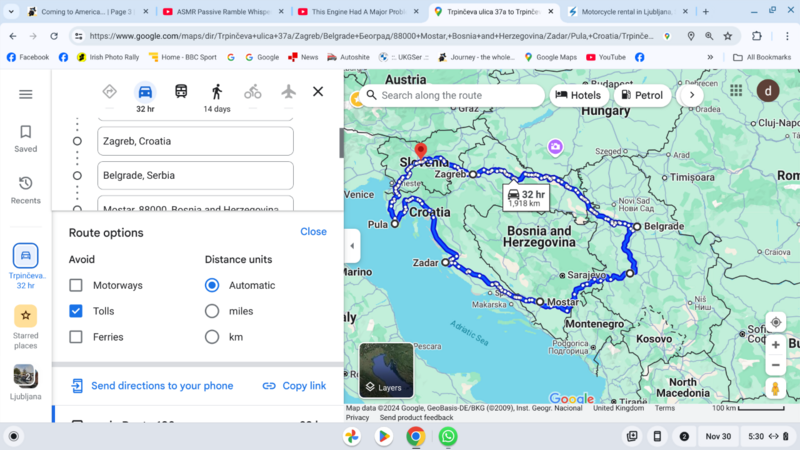Screen dimensions: 800x450
Task: Open Saved places in sidebar
Action: pos(26,138)
